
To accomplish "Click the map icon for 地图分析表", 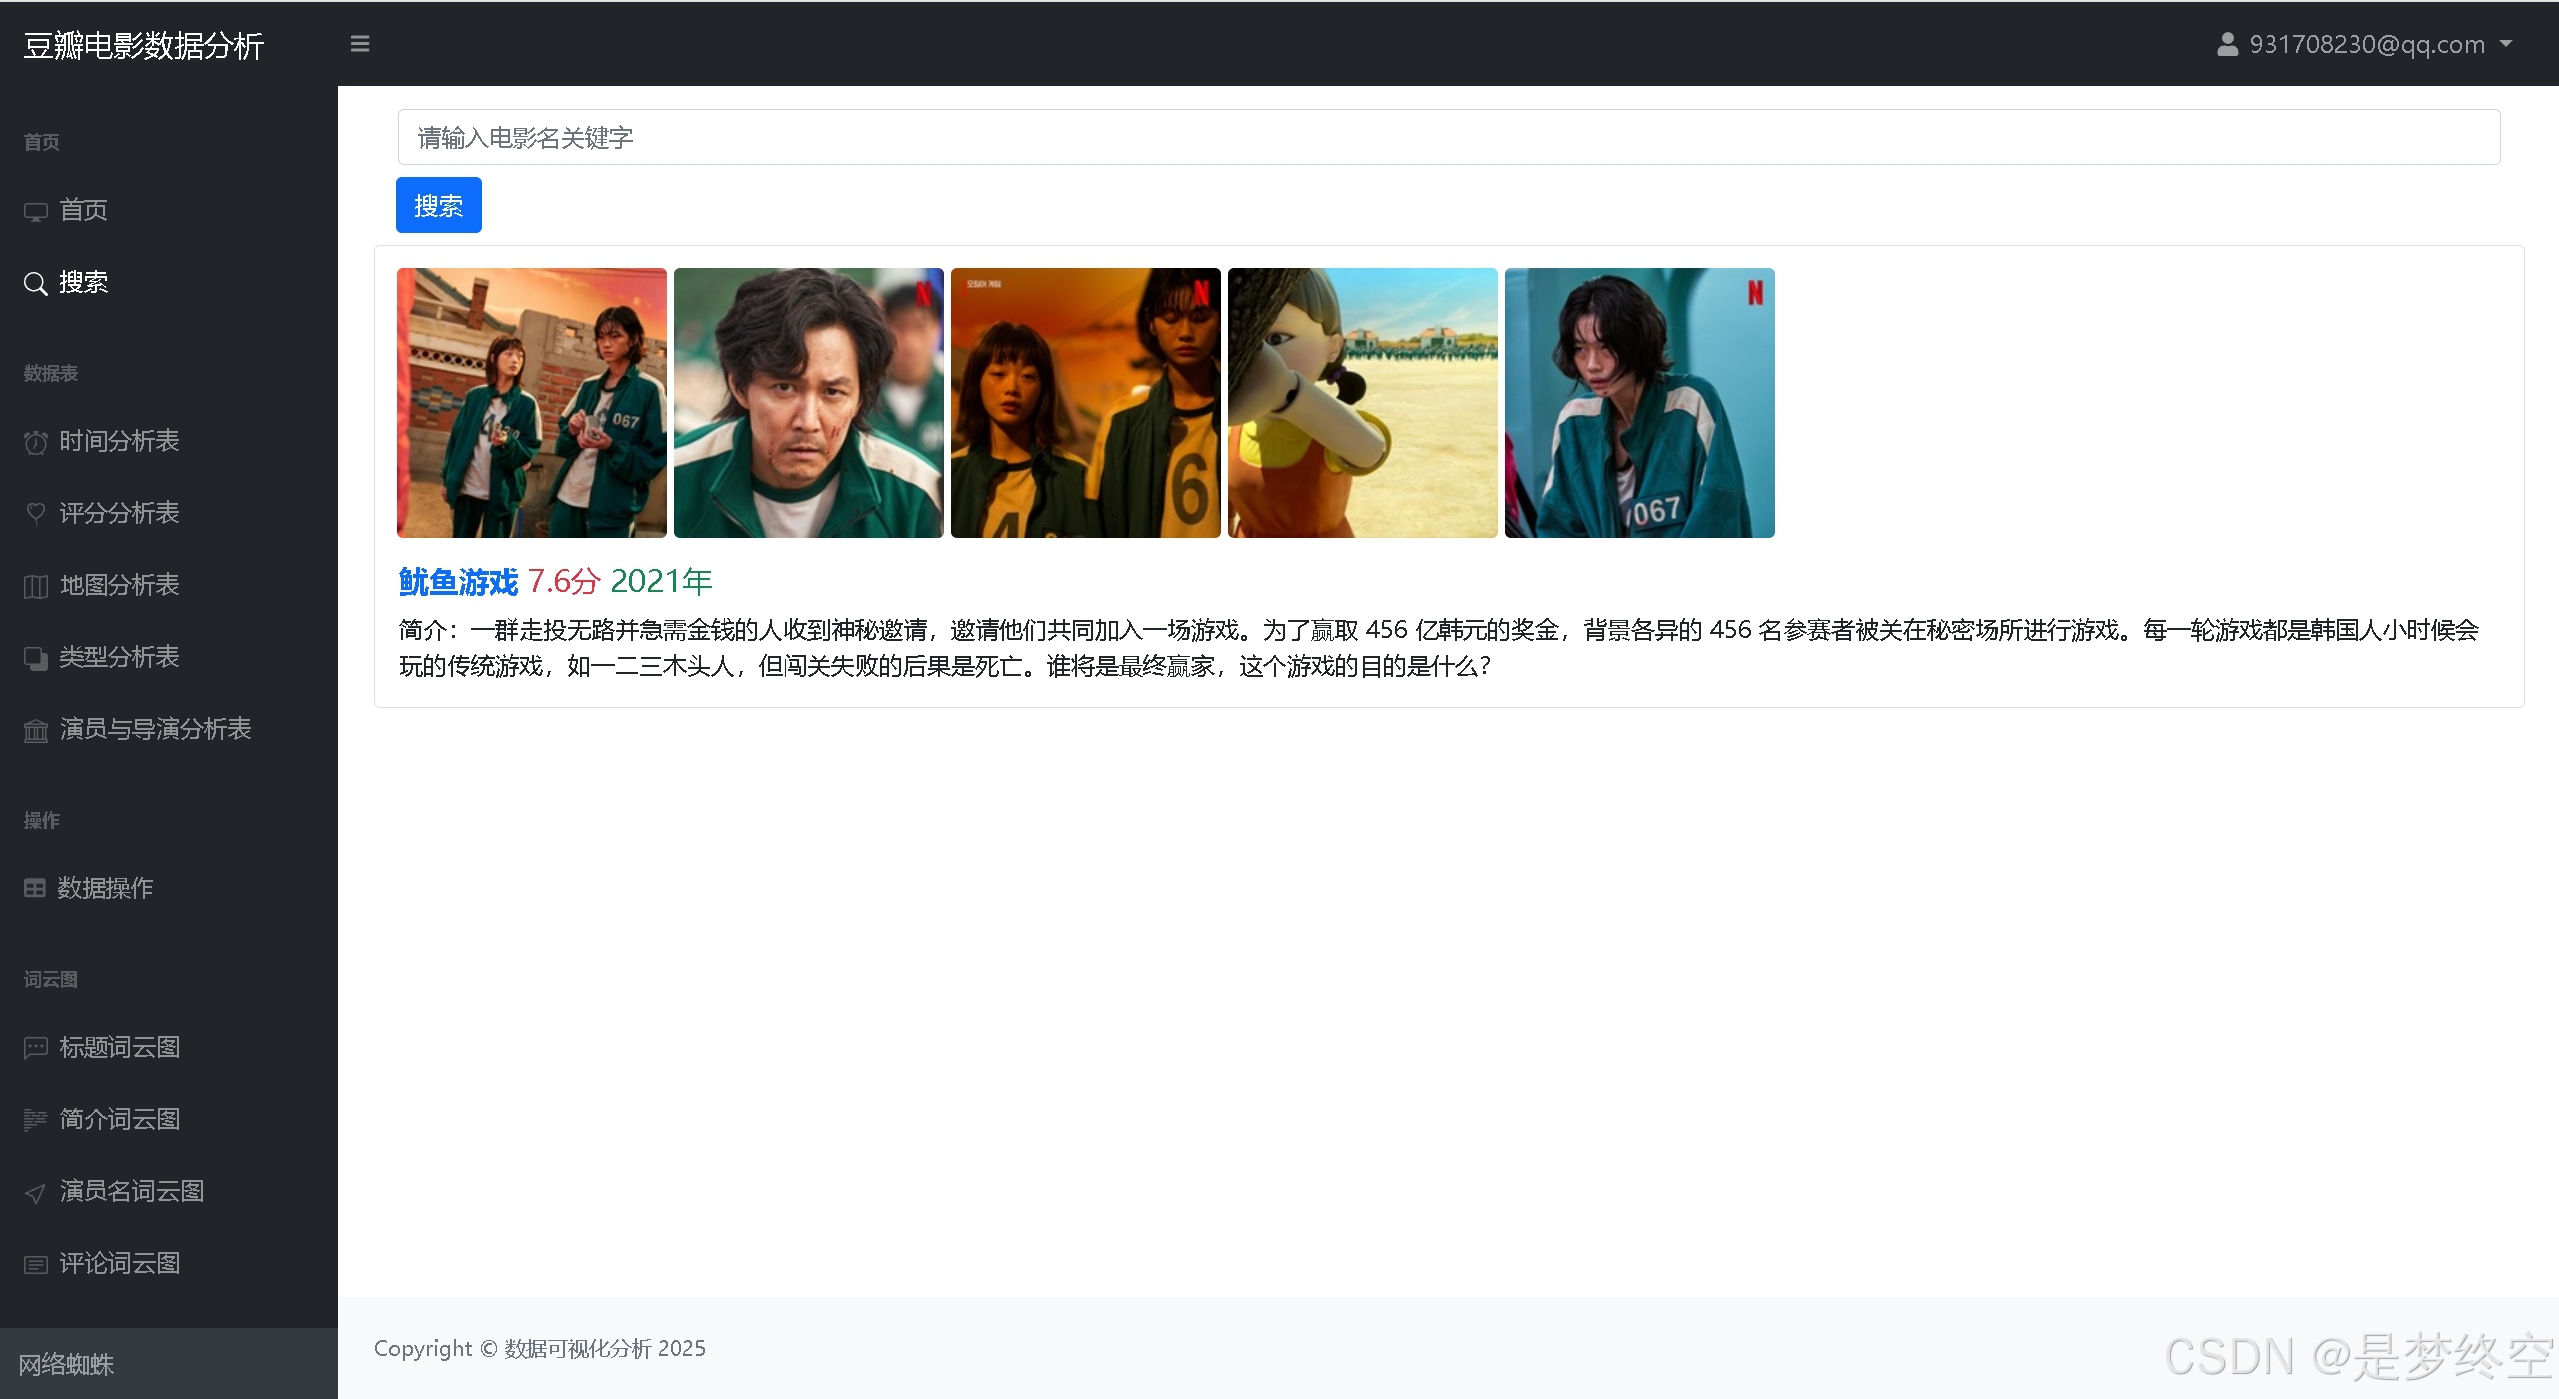I will tap(36, 586).
